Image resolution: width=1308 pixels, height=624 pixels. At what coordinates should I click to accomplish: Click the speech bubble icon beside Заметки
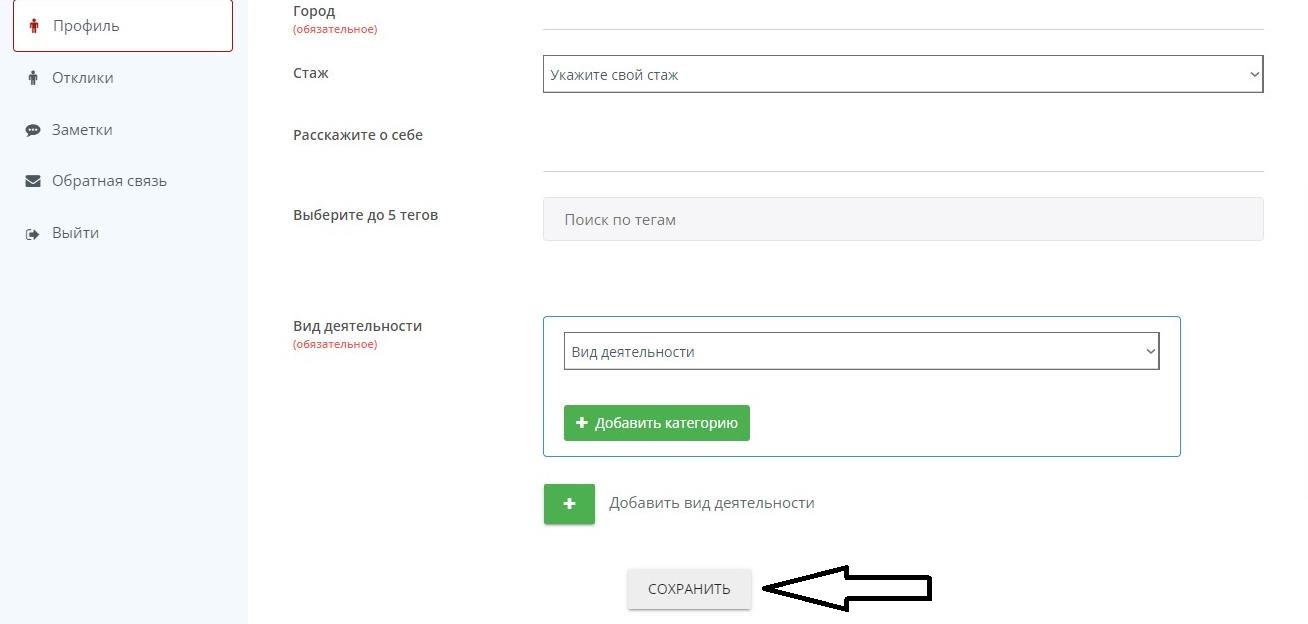(33, 130)
